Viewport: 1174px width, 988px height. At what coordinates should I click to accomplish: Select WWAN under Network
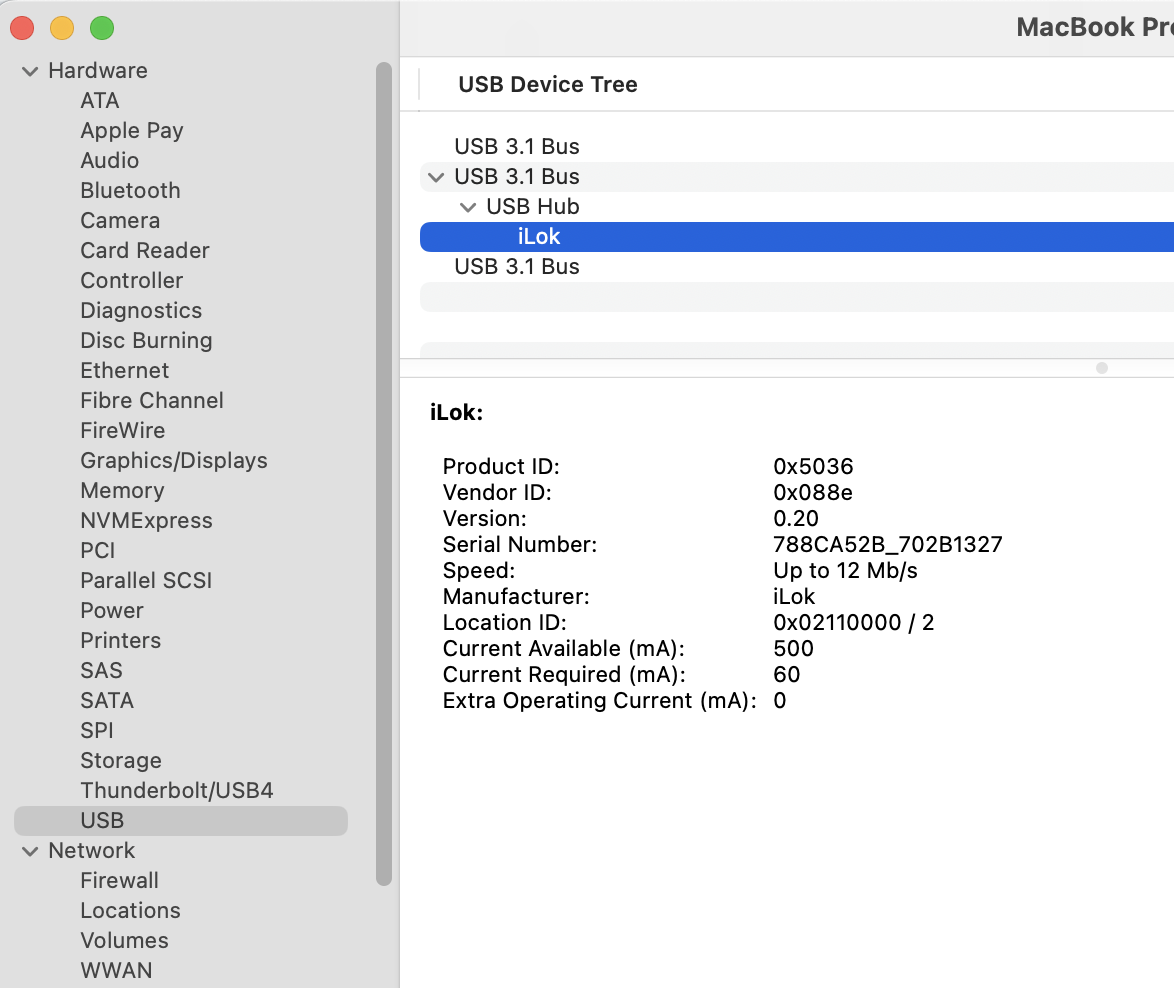pos(116,970)
